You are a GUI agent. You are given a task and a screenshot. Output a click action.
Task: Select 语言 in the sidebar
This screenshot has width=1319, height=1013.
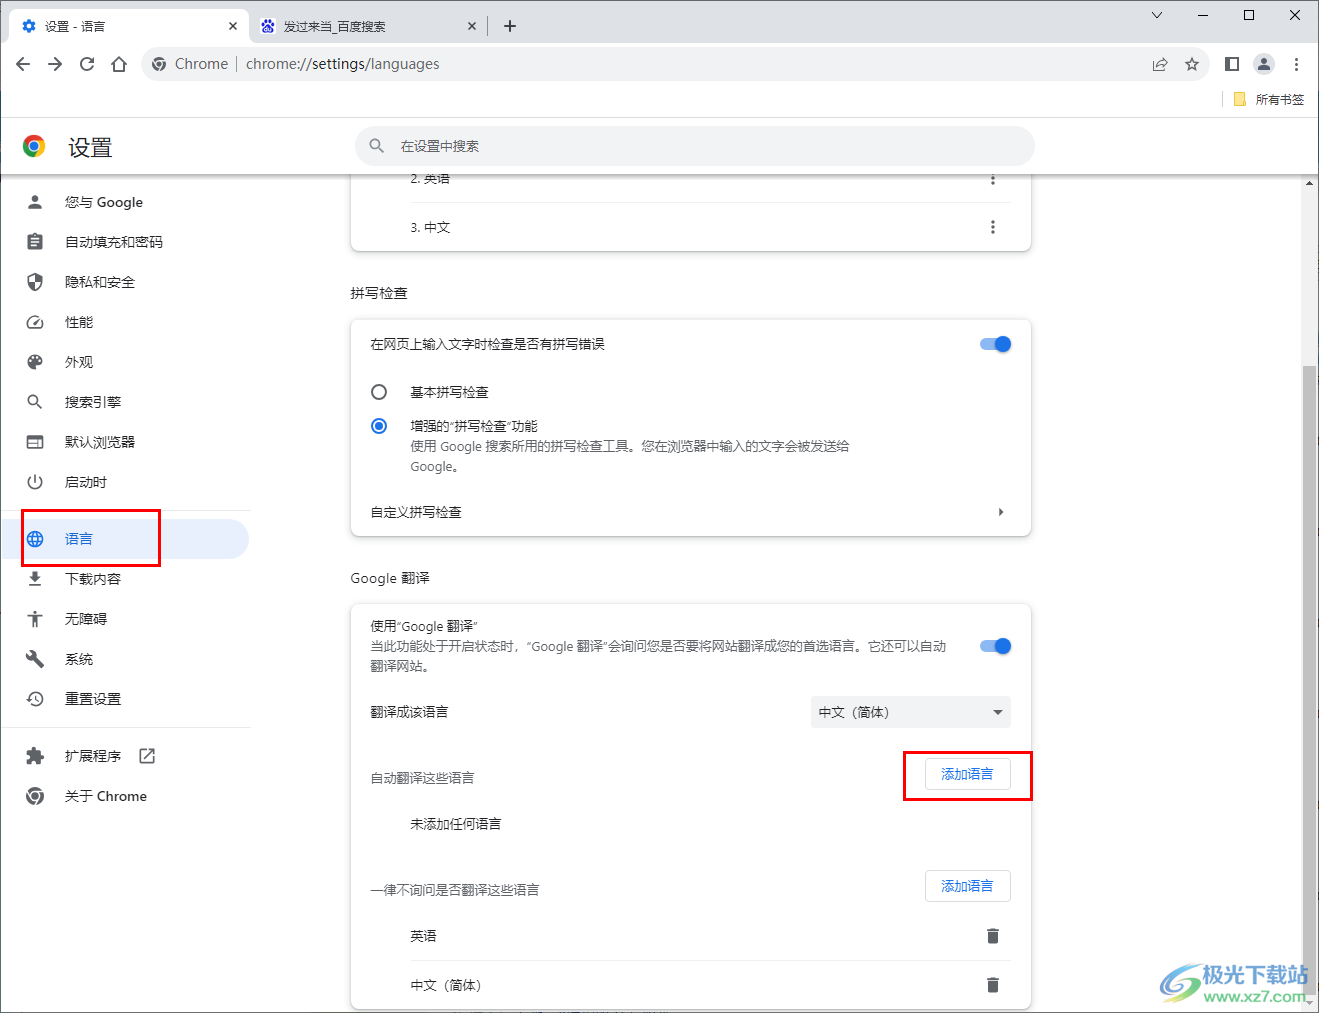coord(125,539)
